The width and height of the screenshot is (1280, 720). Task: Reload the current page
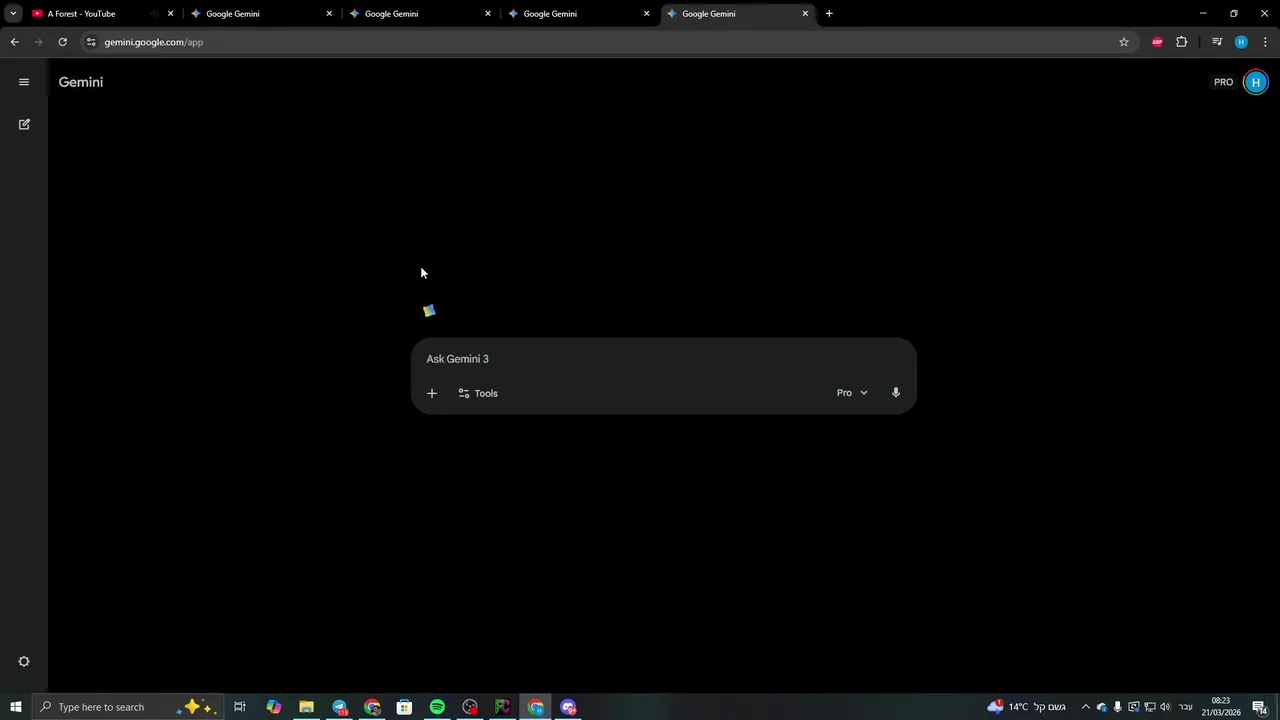[62, 42]
